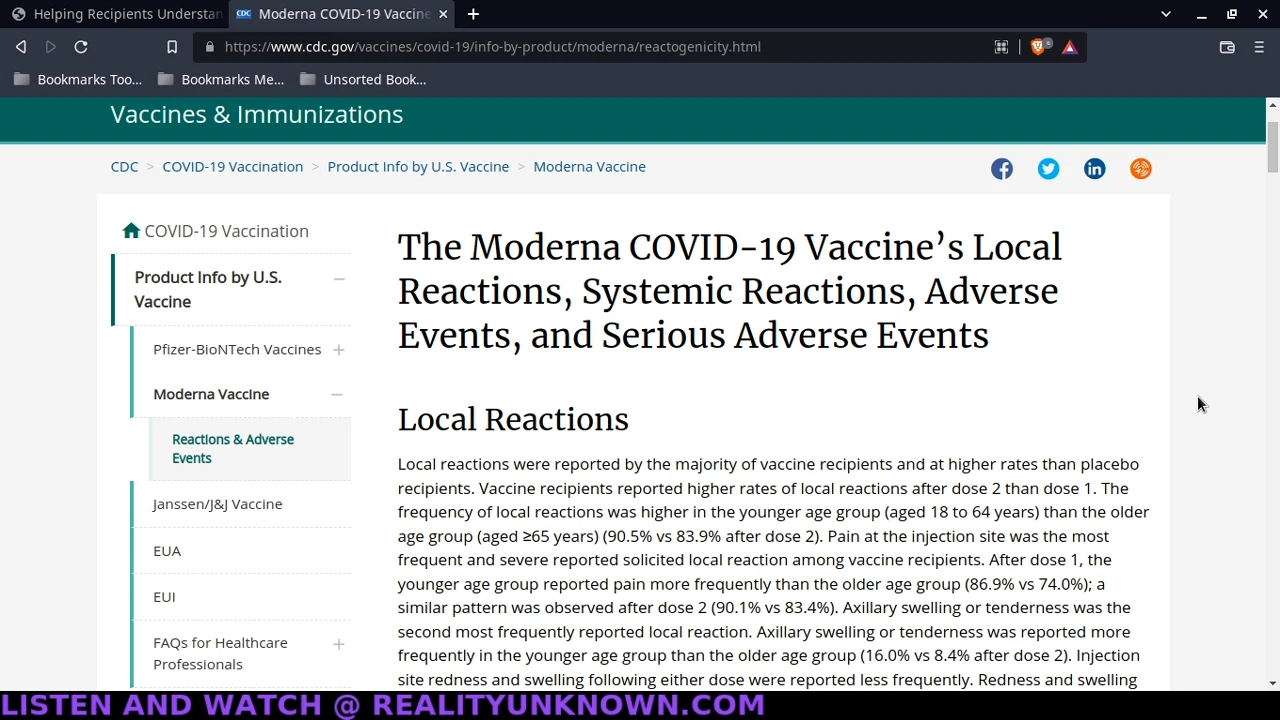
Task: Click the page title heading text
Action: pyautogui.click(x=729, y=292)
